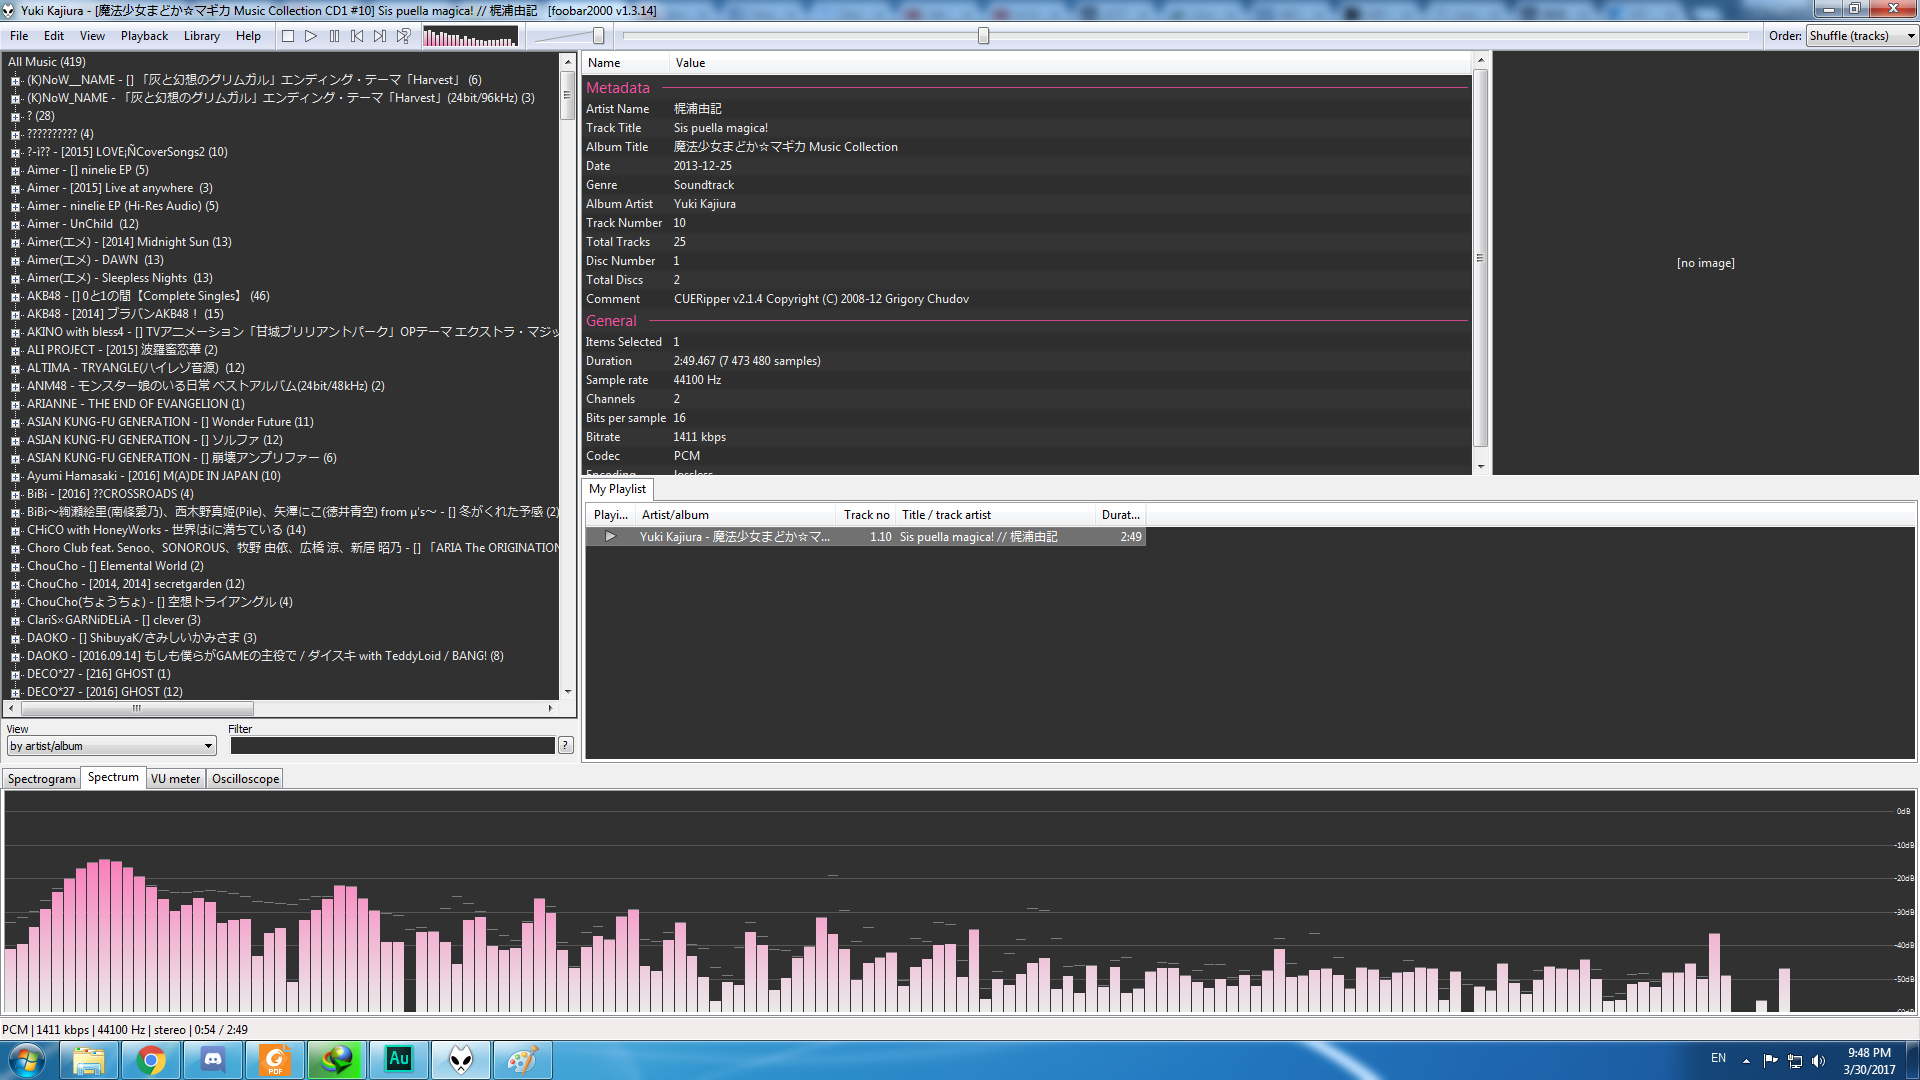Open the Order Shuffle (tracks) dropdown

click(1862, 36)
